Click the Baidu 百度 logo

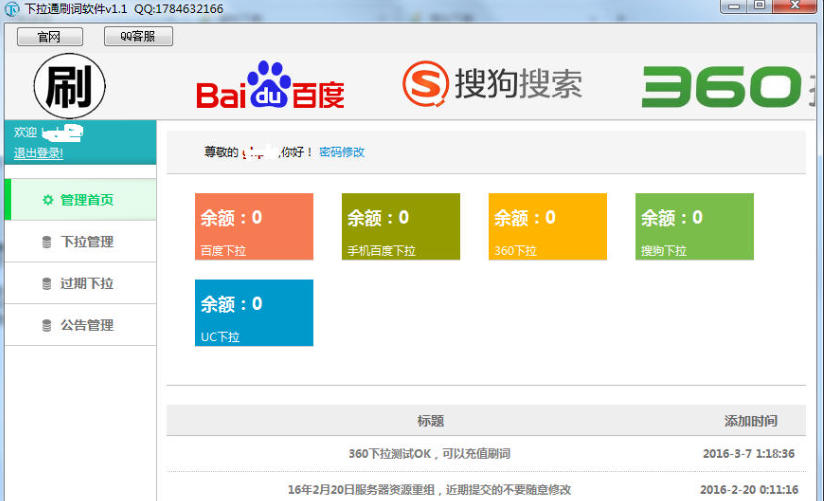pyautogui.click(x=270, y=85)
